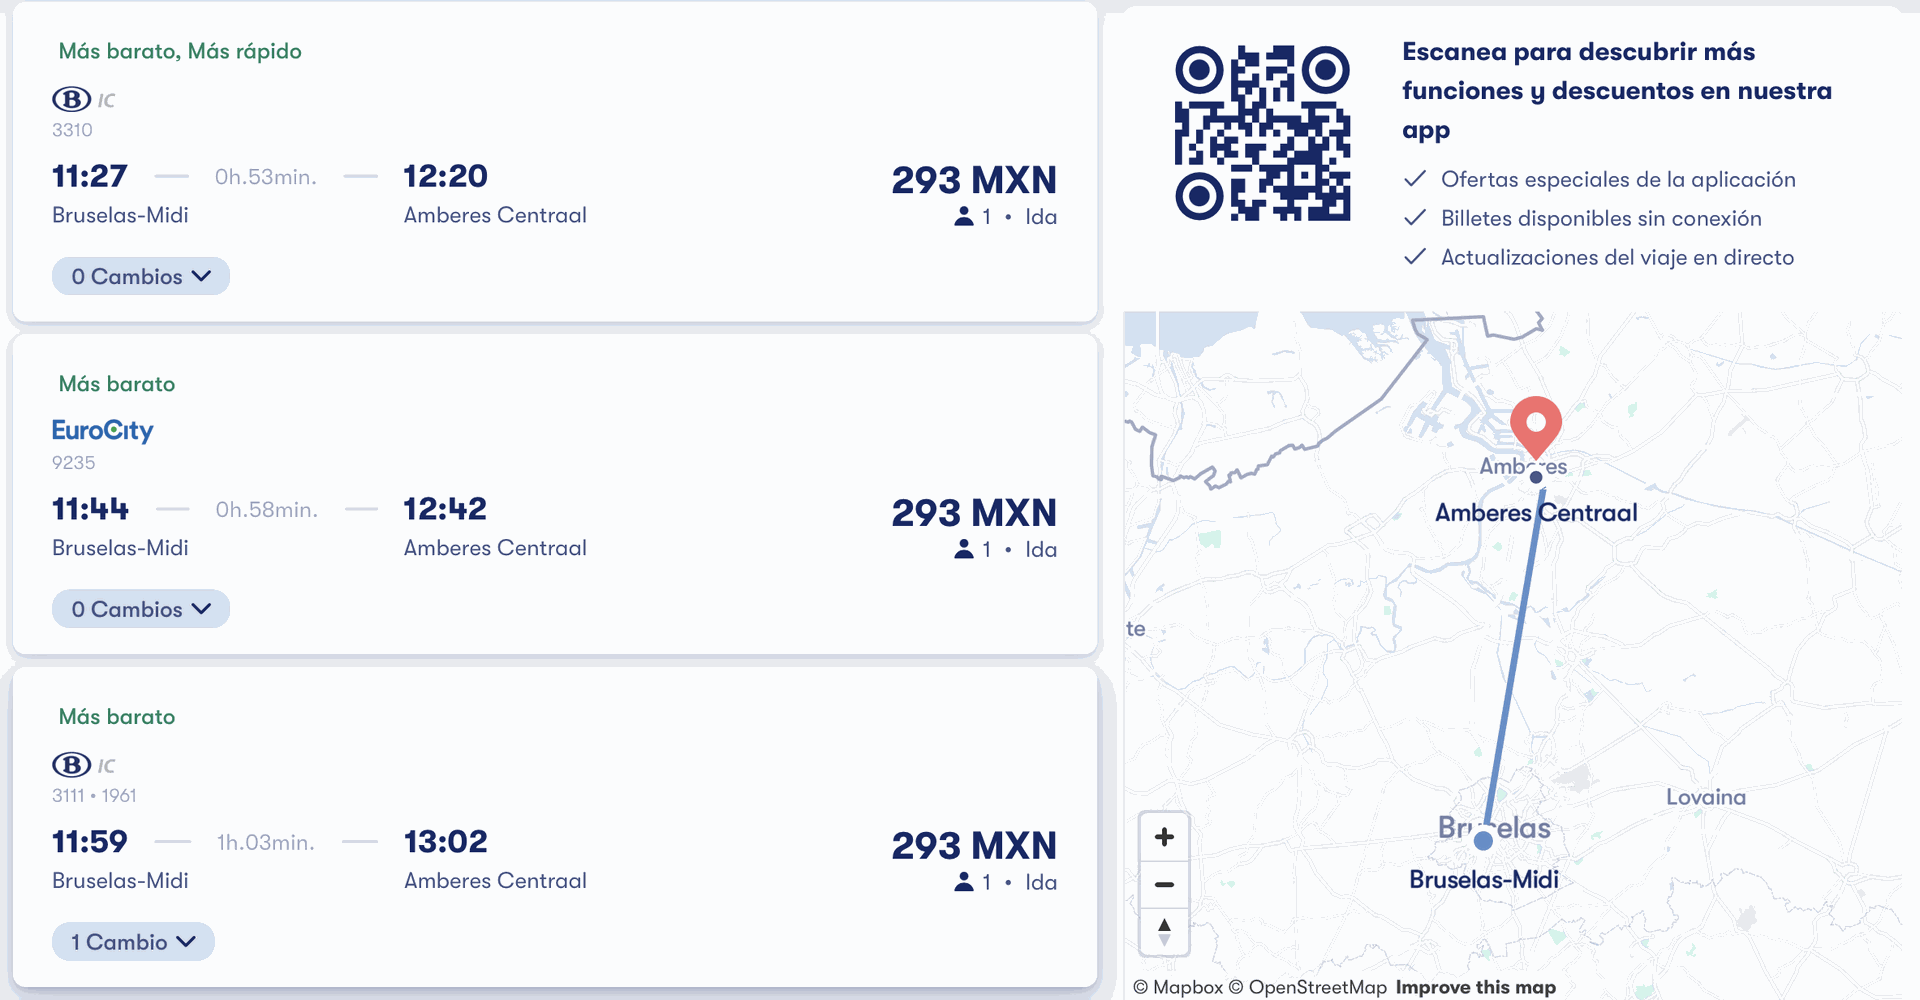Expand 0 Cambios on the 11:27 train

click(x=141, y=276)
